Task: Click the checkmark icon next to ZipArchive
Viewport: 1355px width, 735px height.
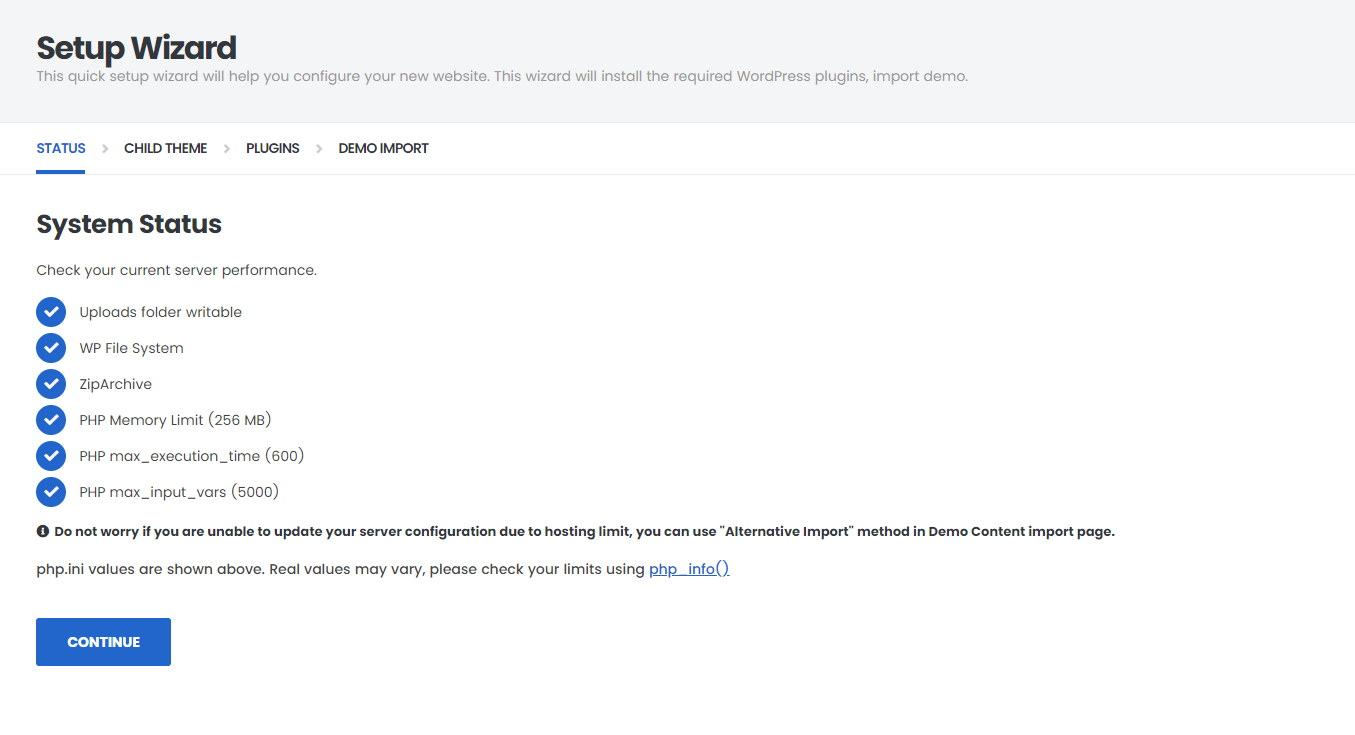Action: click(51, 384)
